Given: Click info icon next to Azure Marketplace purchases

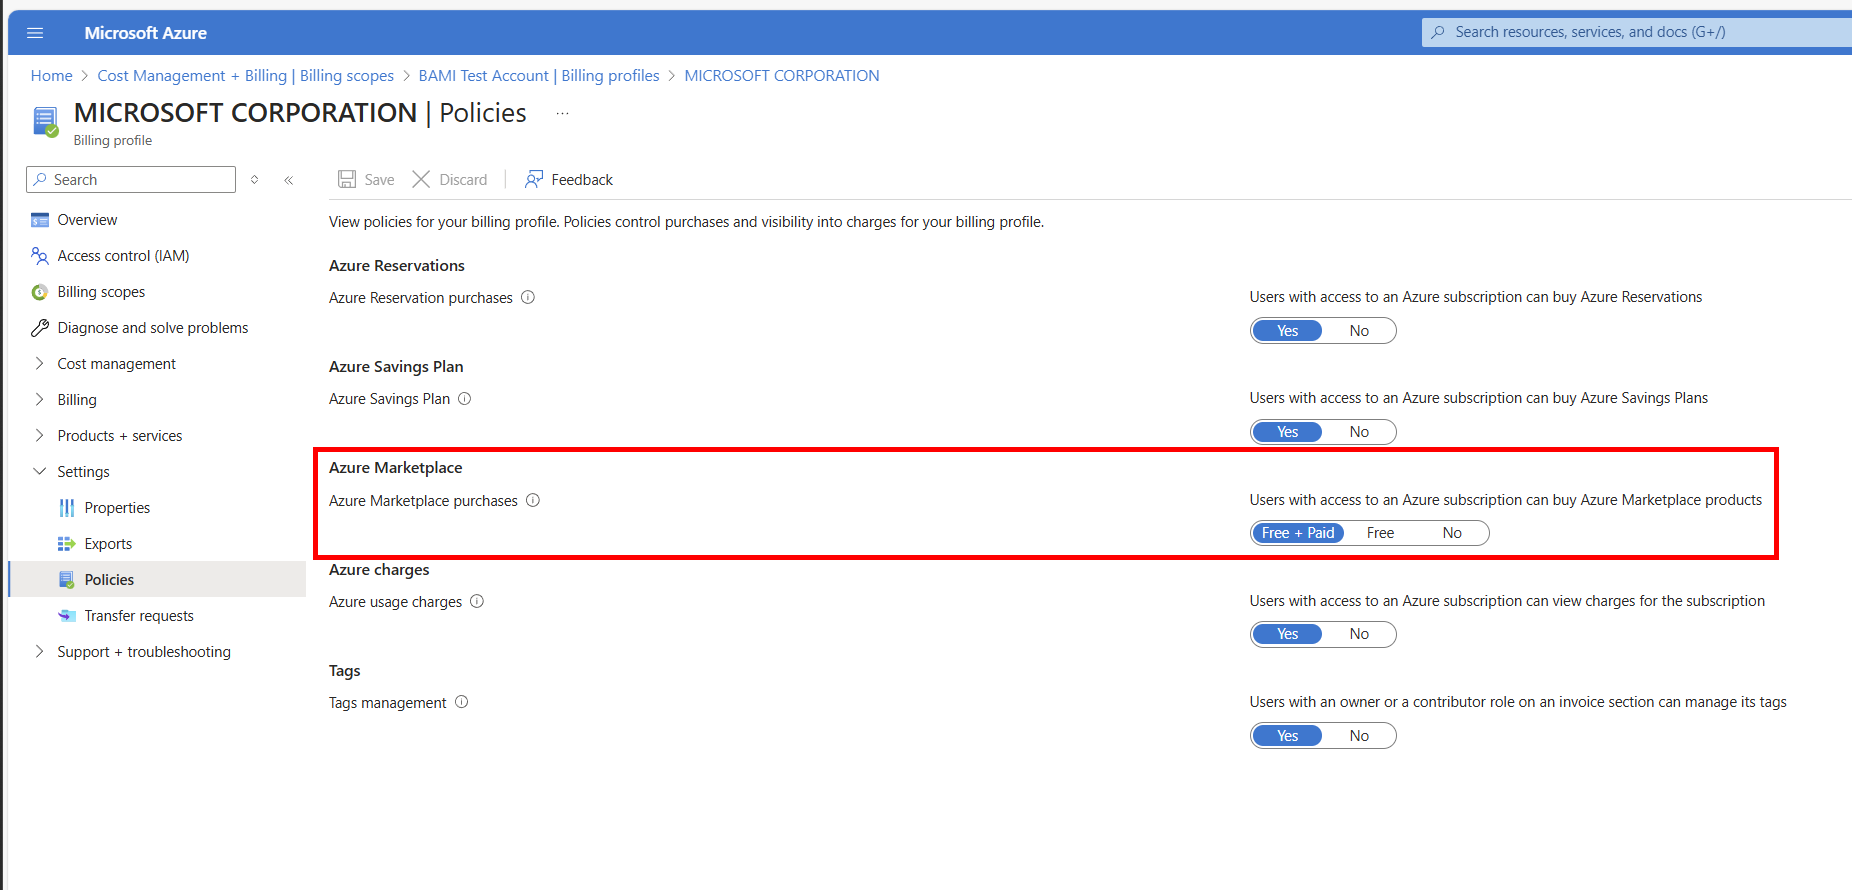Looking at the screenshot, I should pyautogui.click(x=533, y=500).
